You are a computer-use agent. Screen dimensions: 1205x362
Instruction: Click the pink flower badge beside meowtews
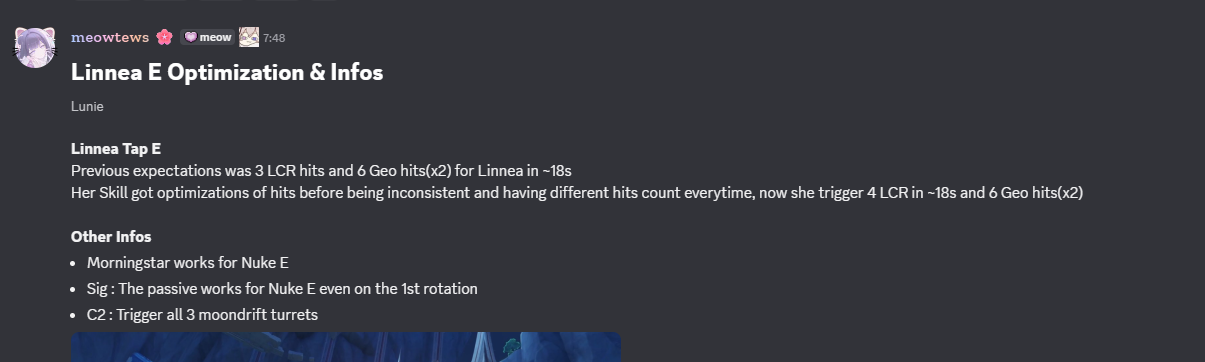(164, 37)
